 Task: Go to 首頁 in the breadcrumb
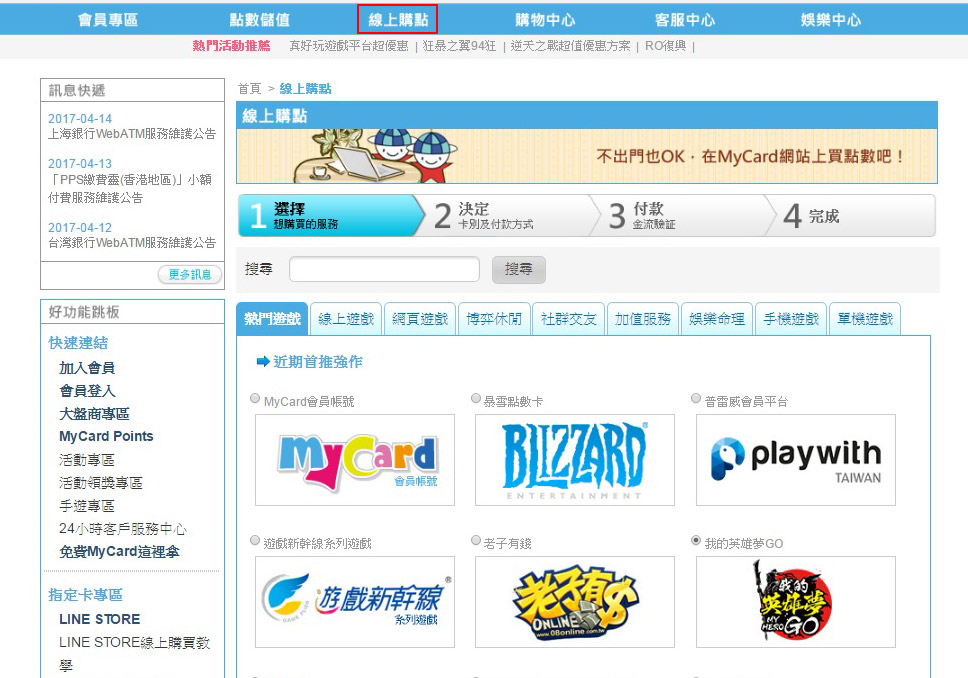point(249,88)
